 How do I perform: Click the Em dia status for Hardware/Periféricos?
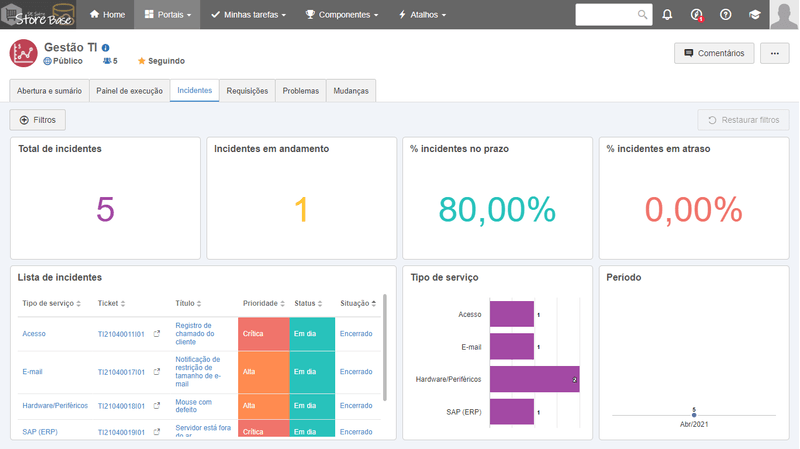[x=312, y=406]
